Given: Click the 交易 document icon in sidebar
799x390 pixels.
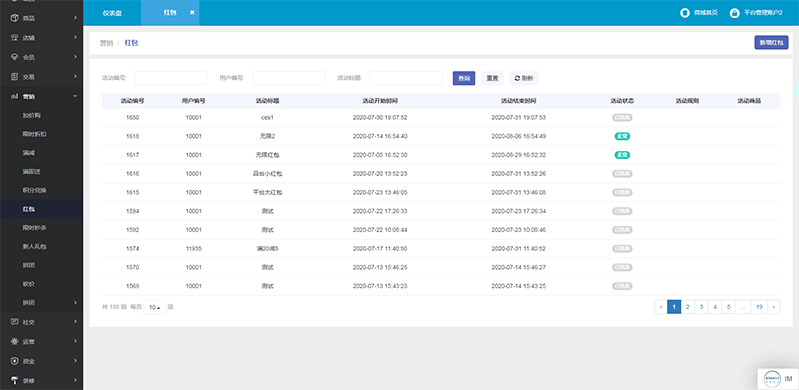Looking at the screenshot, I should click(15, 76).
